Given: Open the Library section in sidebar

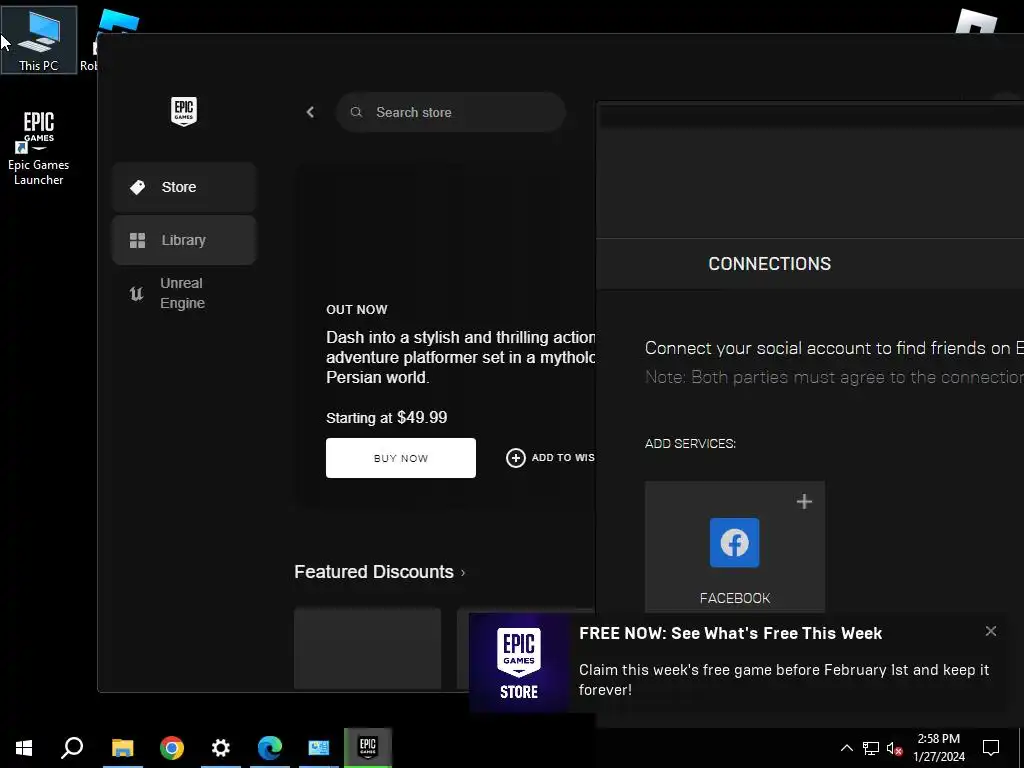Looking at the screenshot, I should [x=184, y=240].
